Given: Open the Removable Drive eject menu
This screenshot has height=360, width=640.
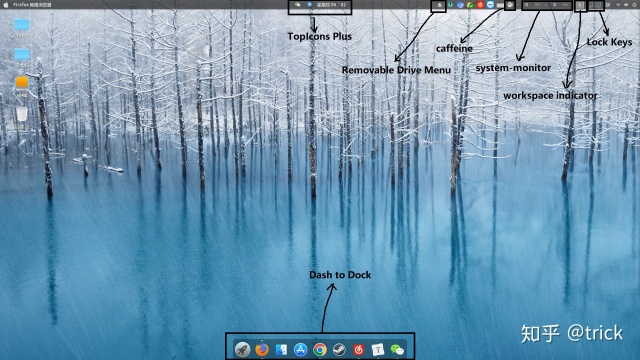Looking at the screenshot, I should pyautogui.click(x=439, y=5).
